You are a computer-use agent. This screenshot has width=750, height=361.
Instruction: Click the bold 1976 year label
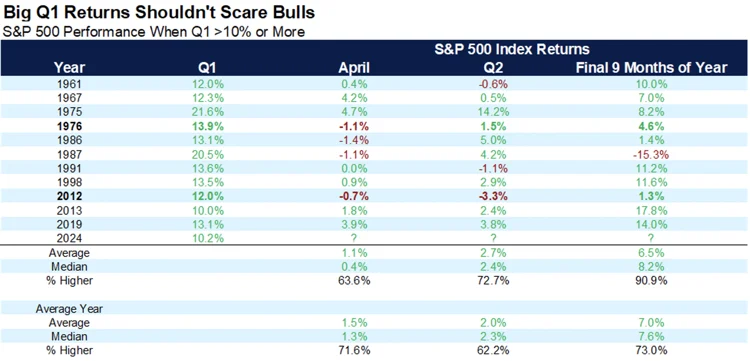[x=69, y=128]
